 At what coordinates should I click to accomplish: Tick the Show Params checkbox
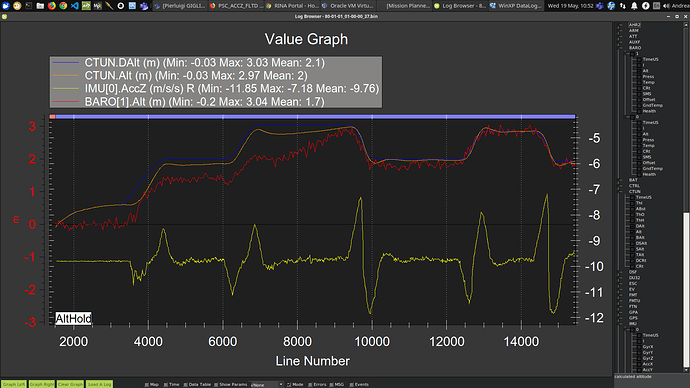(216, 384)
